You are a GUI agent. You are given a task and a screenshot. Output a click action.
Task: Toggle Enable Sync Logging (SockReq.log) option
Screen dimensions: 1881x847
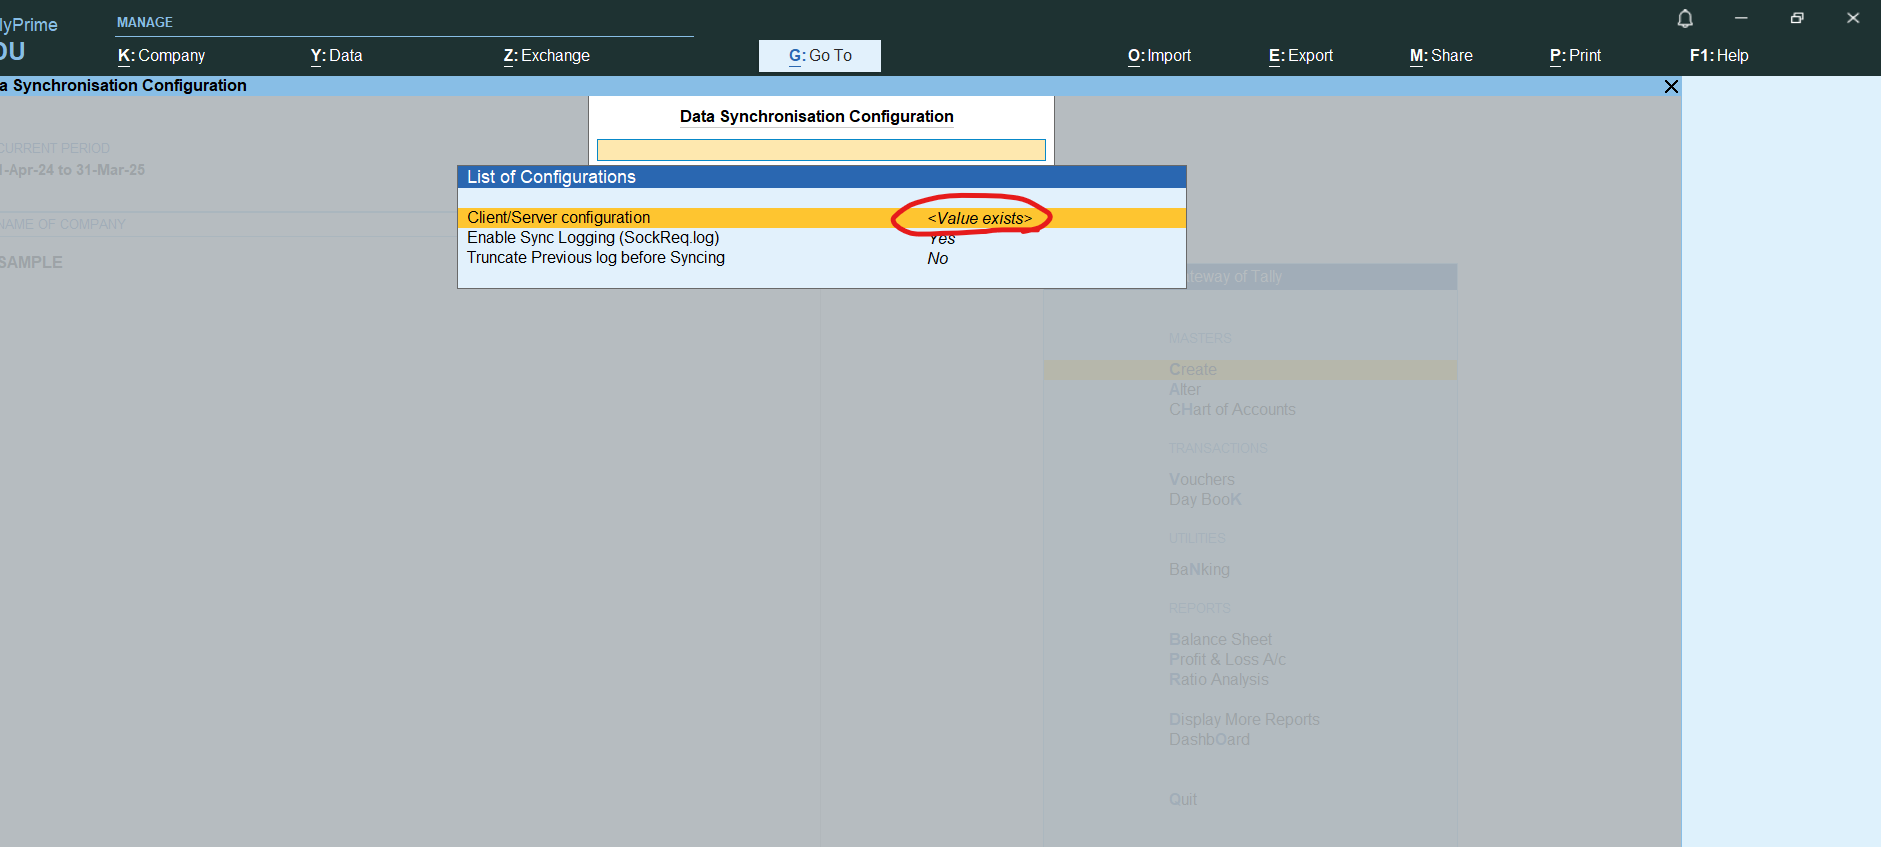point(593,238)
